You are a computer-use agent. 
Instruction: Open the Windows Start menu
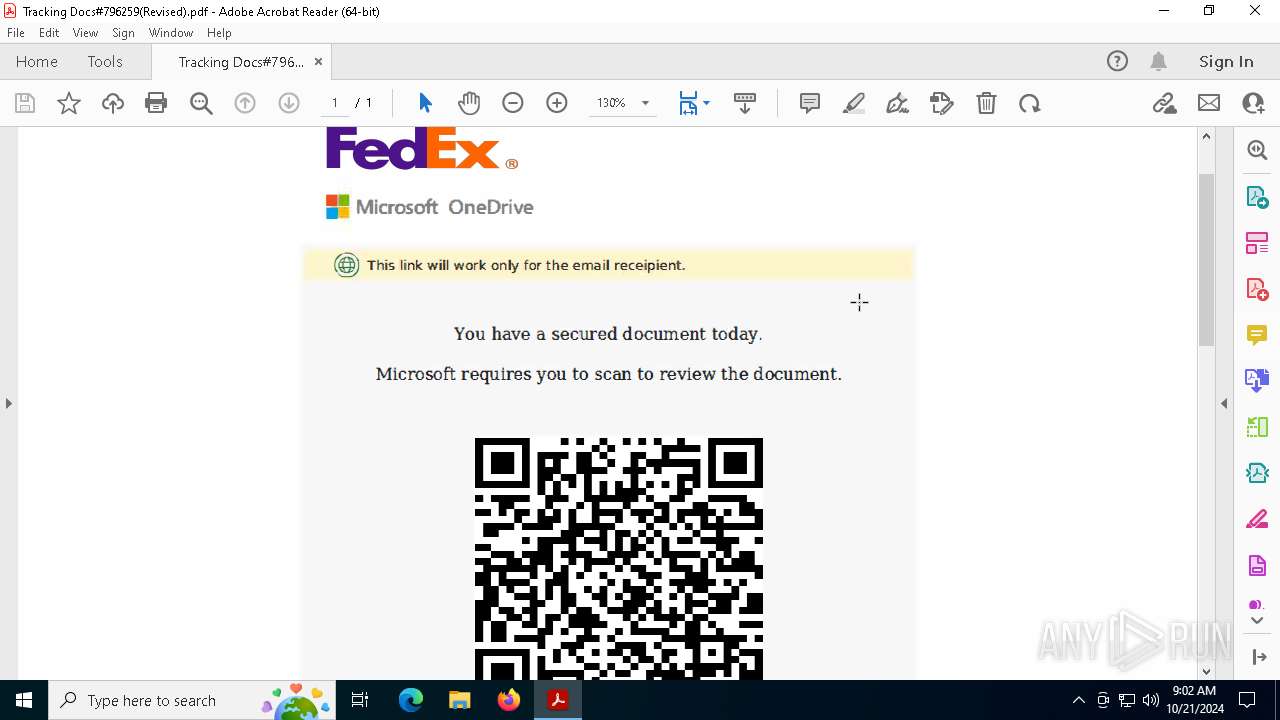point(24,700)
